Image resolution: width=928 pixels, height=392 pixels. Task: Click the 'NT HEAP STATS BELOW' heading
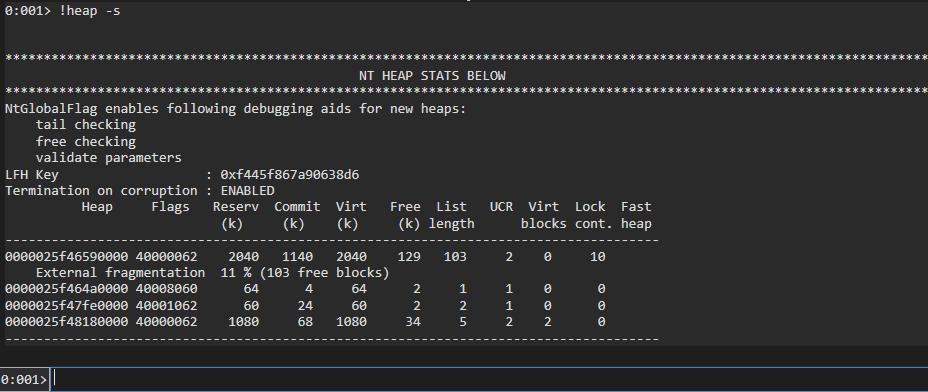[432, 76]
